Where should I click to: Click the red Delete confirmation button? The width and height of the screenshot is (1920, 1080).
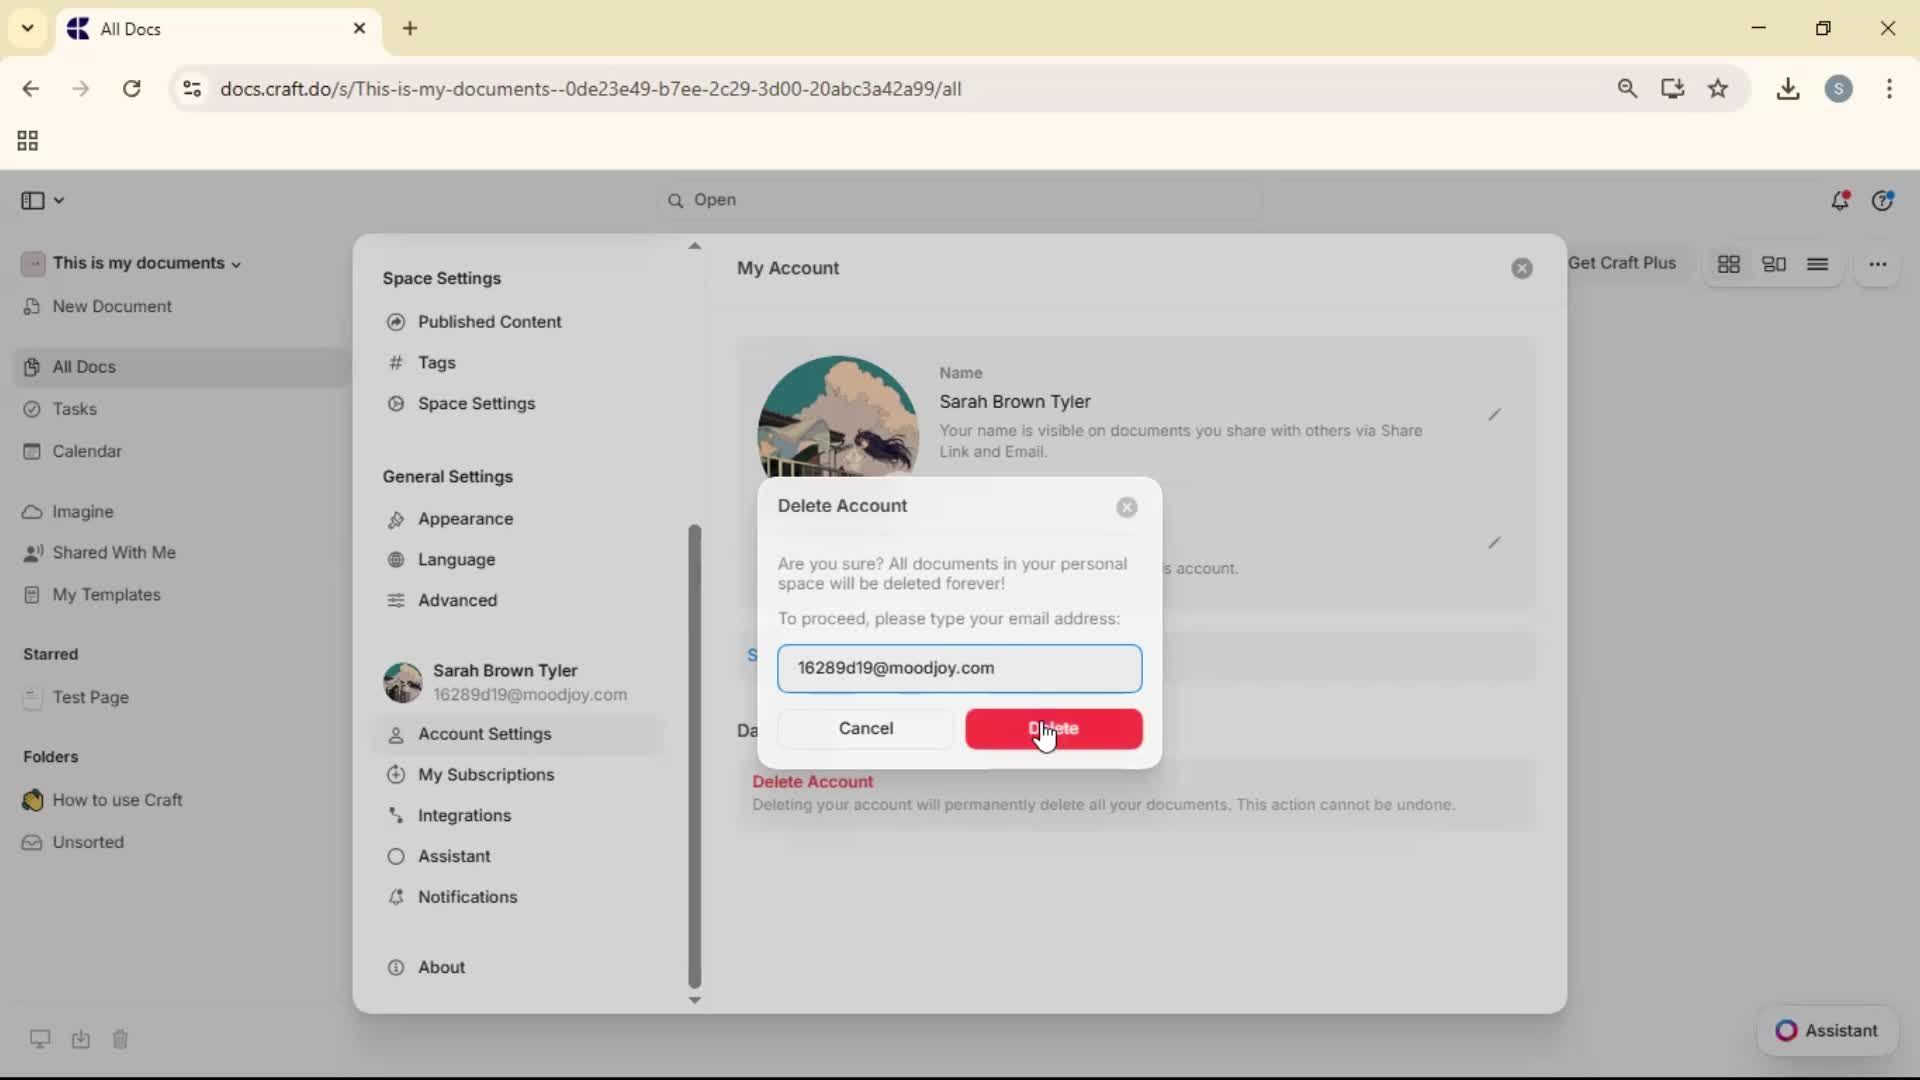pos(1053,729)
